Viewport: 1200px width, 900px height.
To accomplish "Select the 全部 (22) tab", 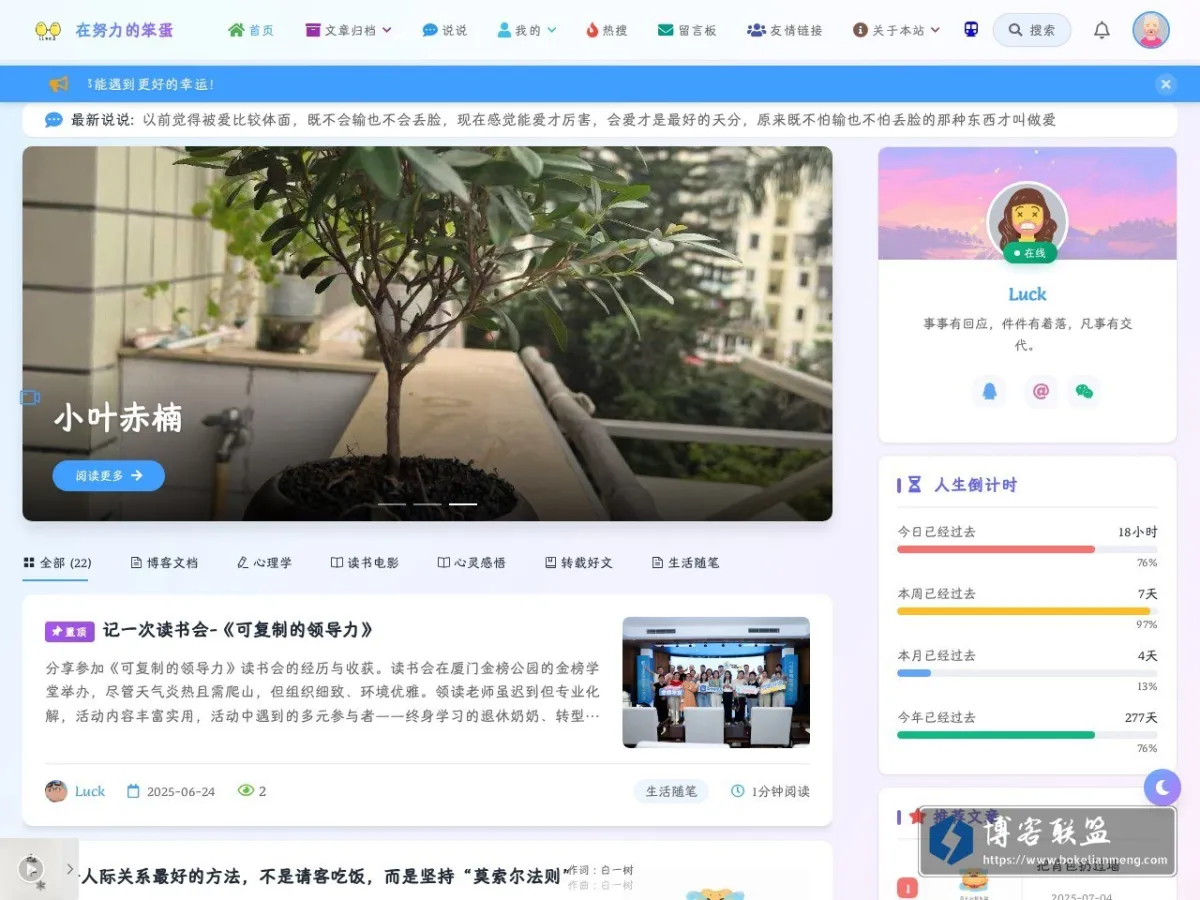I will (57, 563).
